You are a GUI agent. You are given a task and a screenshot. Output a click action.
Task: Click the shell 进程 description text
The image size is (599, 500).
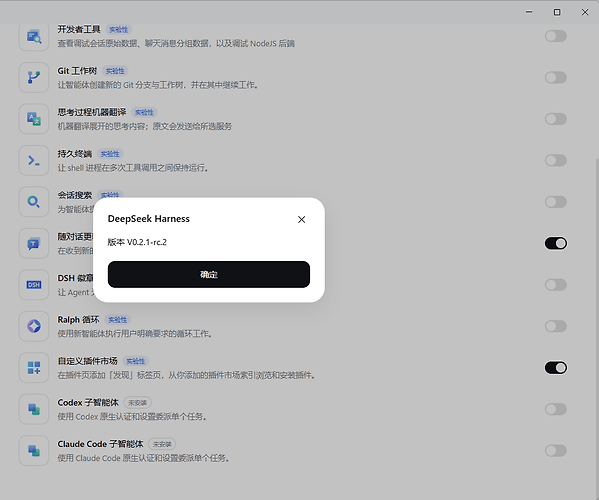click(133, 168)
